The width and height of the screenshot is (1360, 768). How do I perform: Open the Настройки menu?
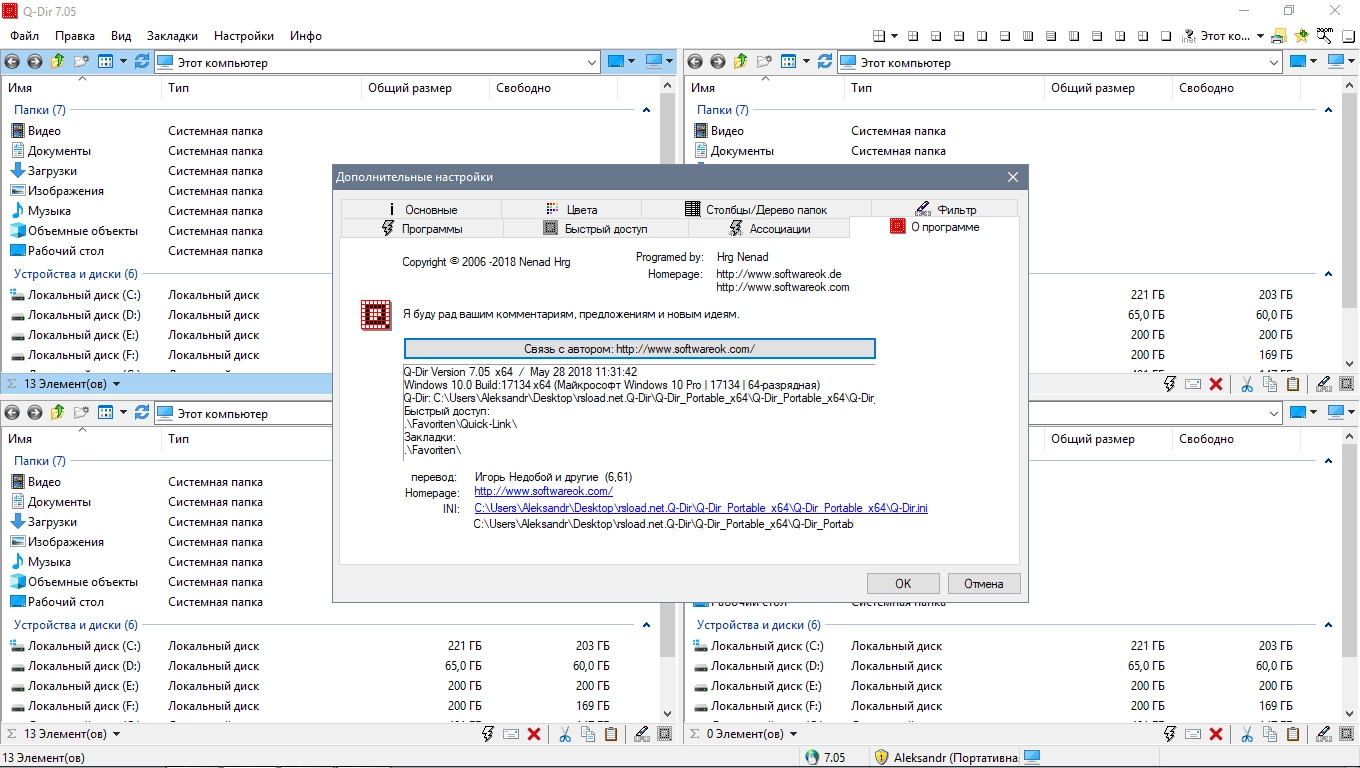point(244,36)
